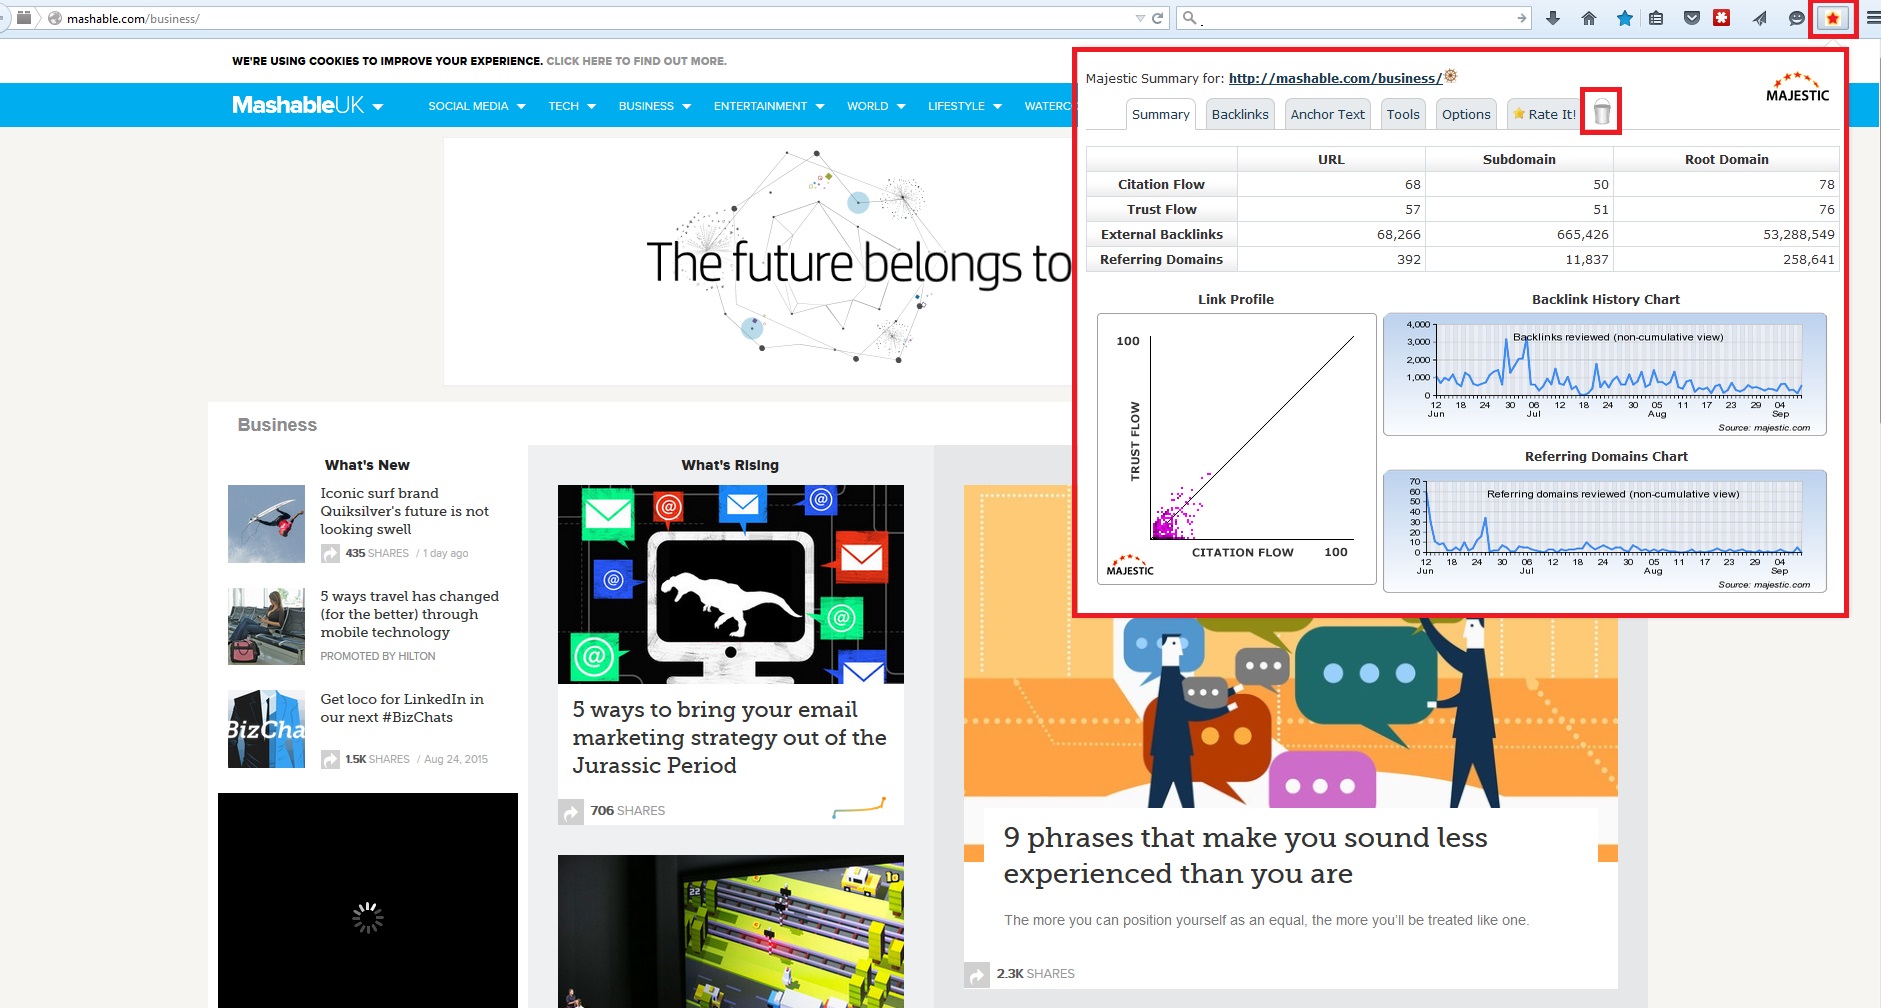Open the Quiksilver's future article headline

tap(404, 511)
